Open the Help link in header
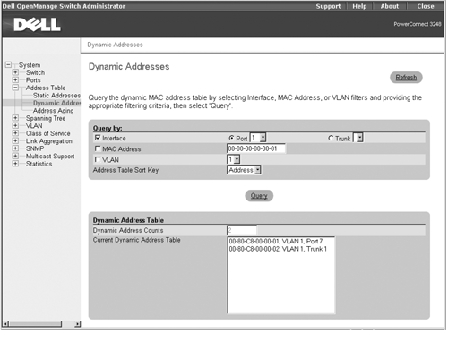This screenshot has height=361, width=457. [x=359, y=6]
